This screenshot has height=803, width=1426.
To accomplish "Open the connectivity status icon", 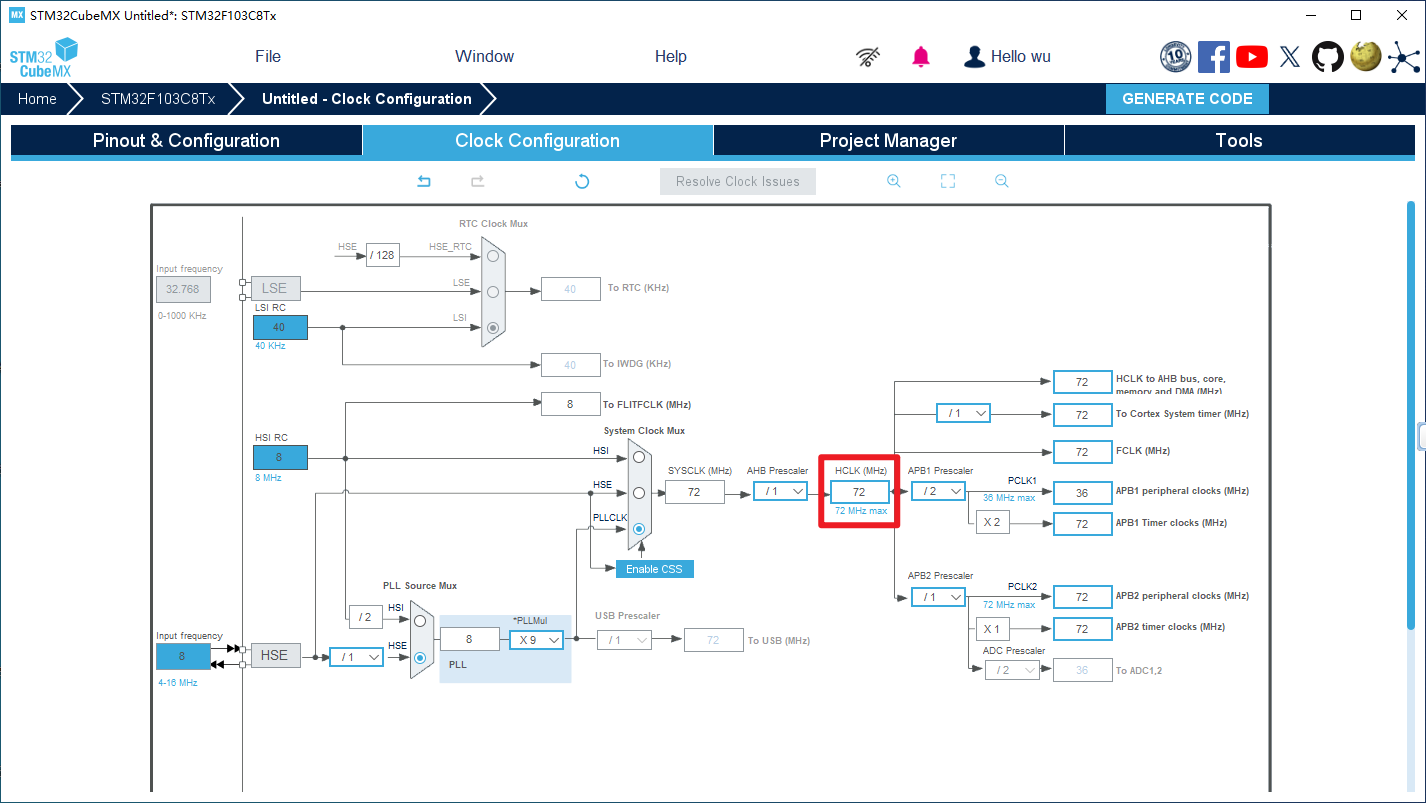I will (869, 57).
